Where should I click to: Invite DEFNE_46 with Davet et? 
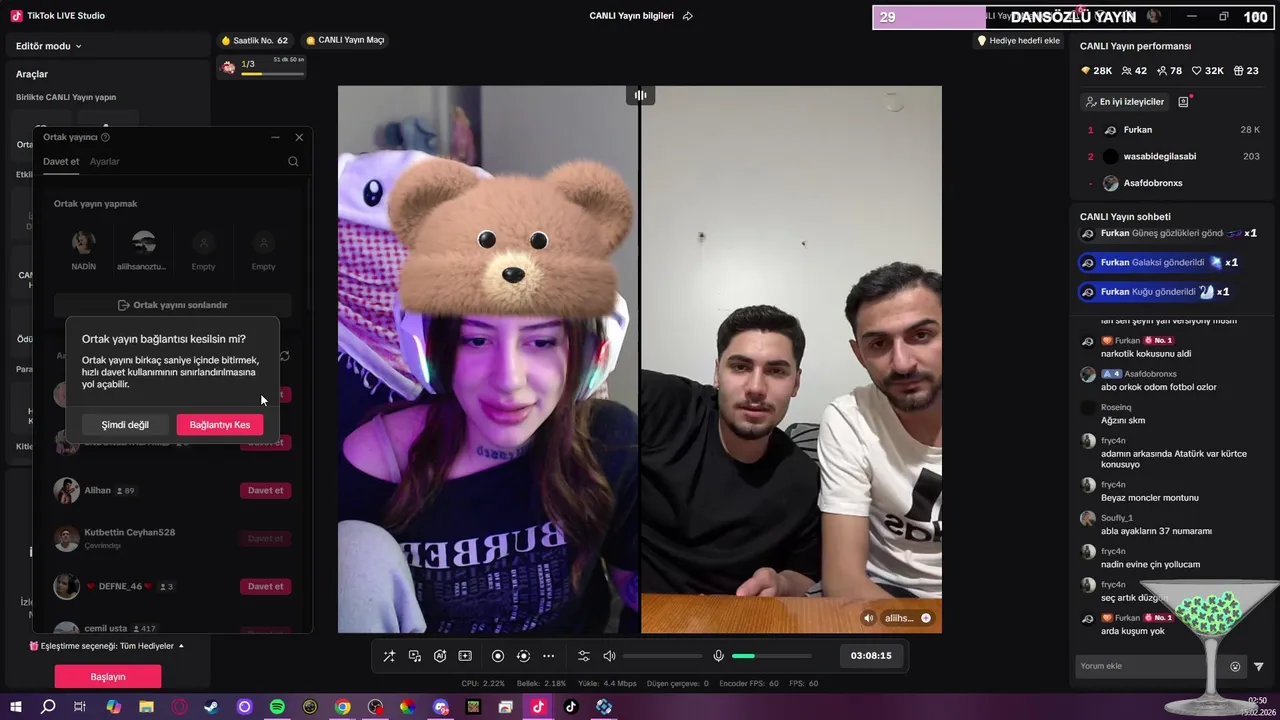pyautogui.click(x=266, y=586)
